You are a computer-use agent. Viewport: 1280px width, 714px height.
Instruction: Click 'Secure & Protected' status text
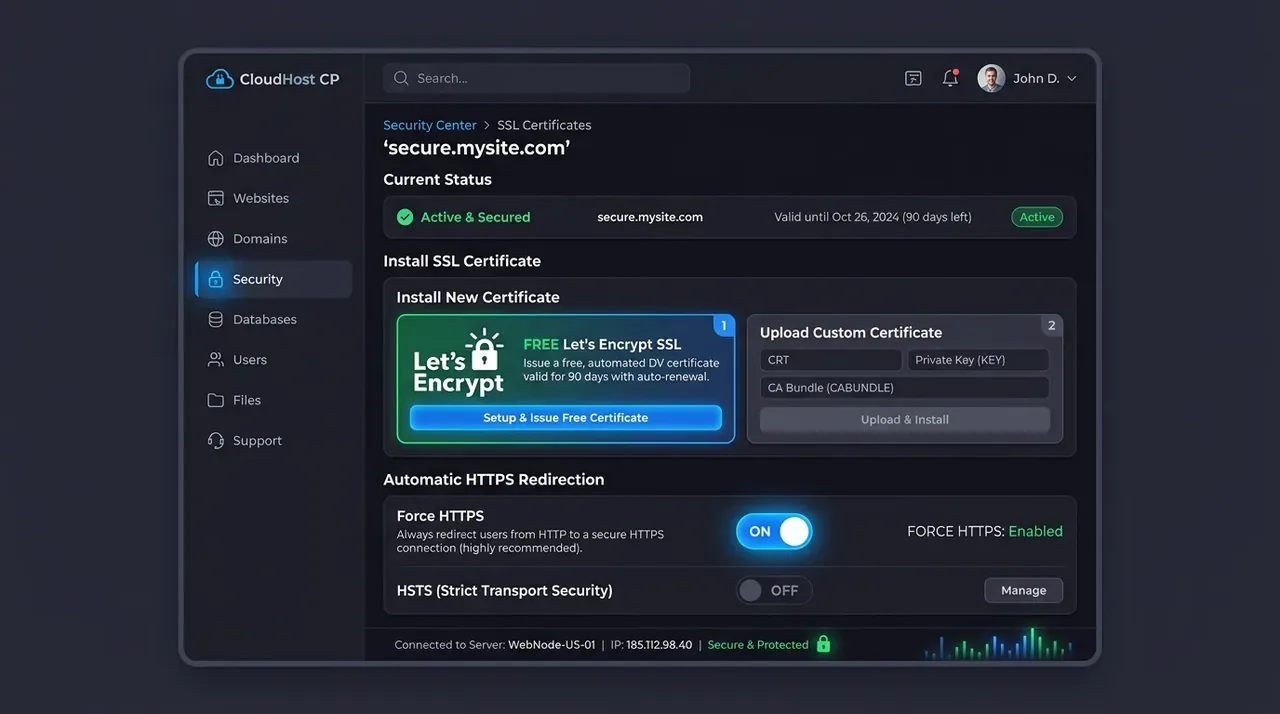tap(758, 645)
